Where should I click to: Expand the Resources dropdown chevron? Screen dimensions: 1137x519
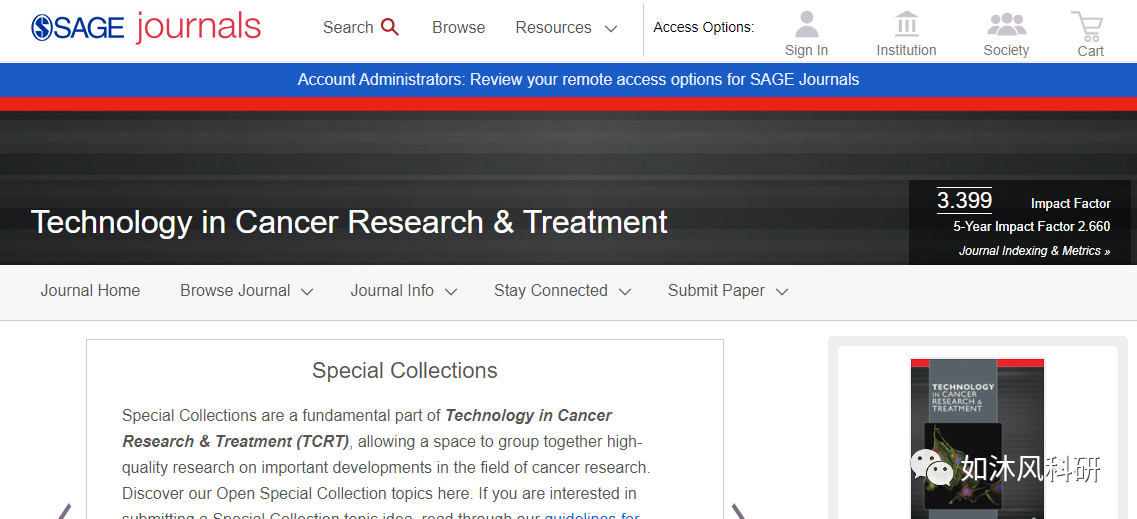pyautogui.click(x=611, y=29)
